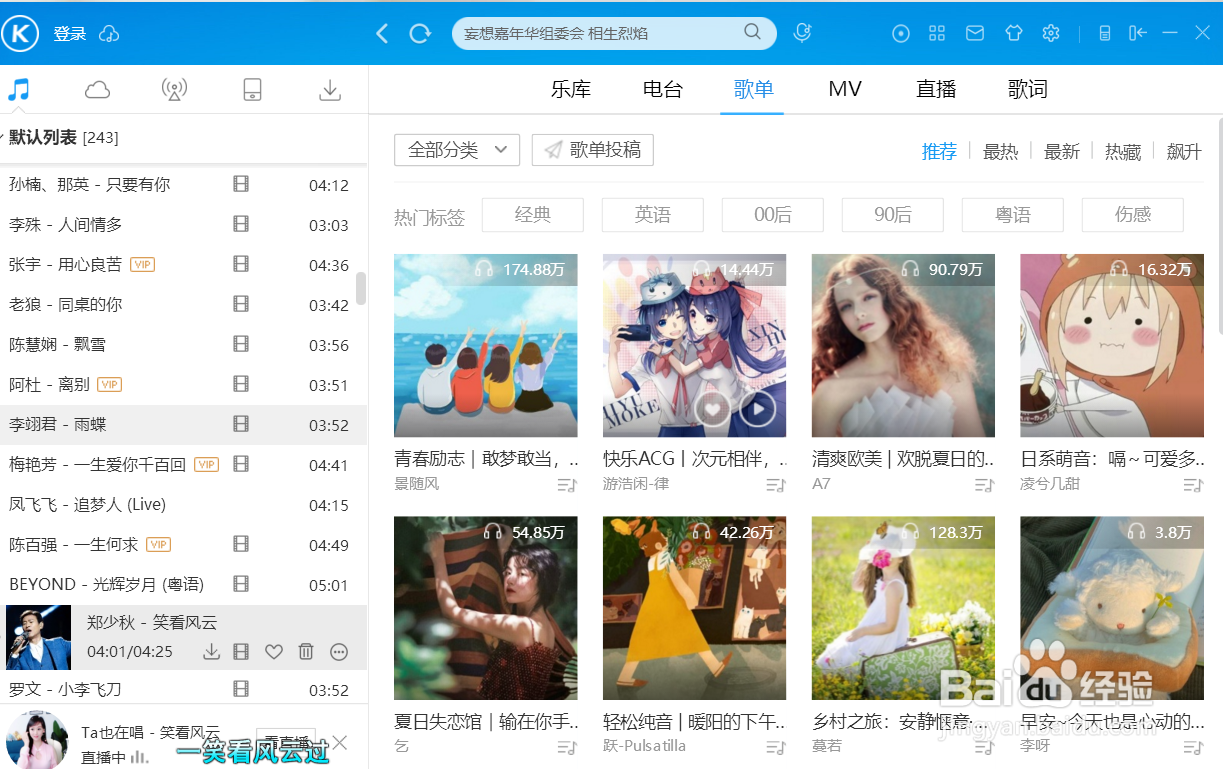Open more options for 郑少秋 - 笑看风云

click(x=338, y=651)
